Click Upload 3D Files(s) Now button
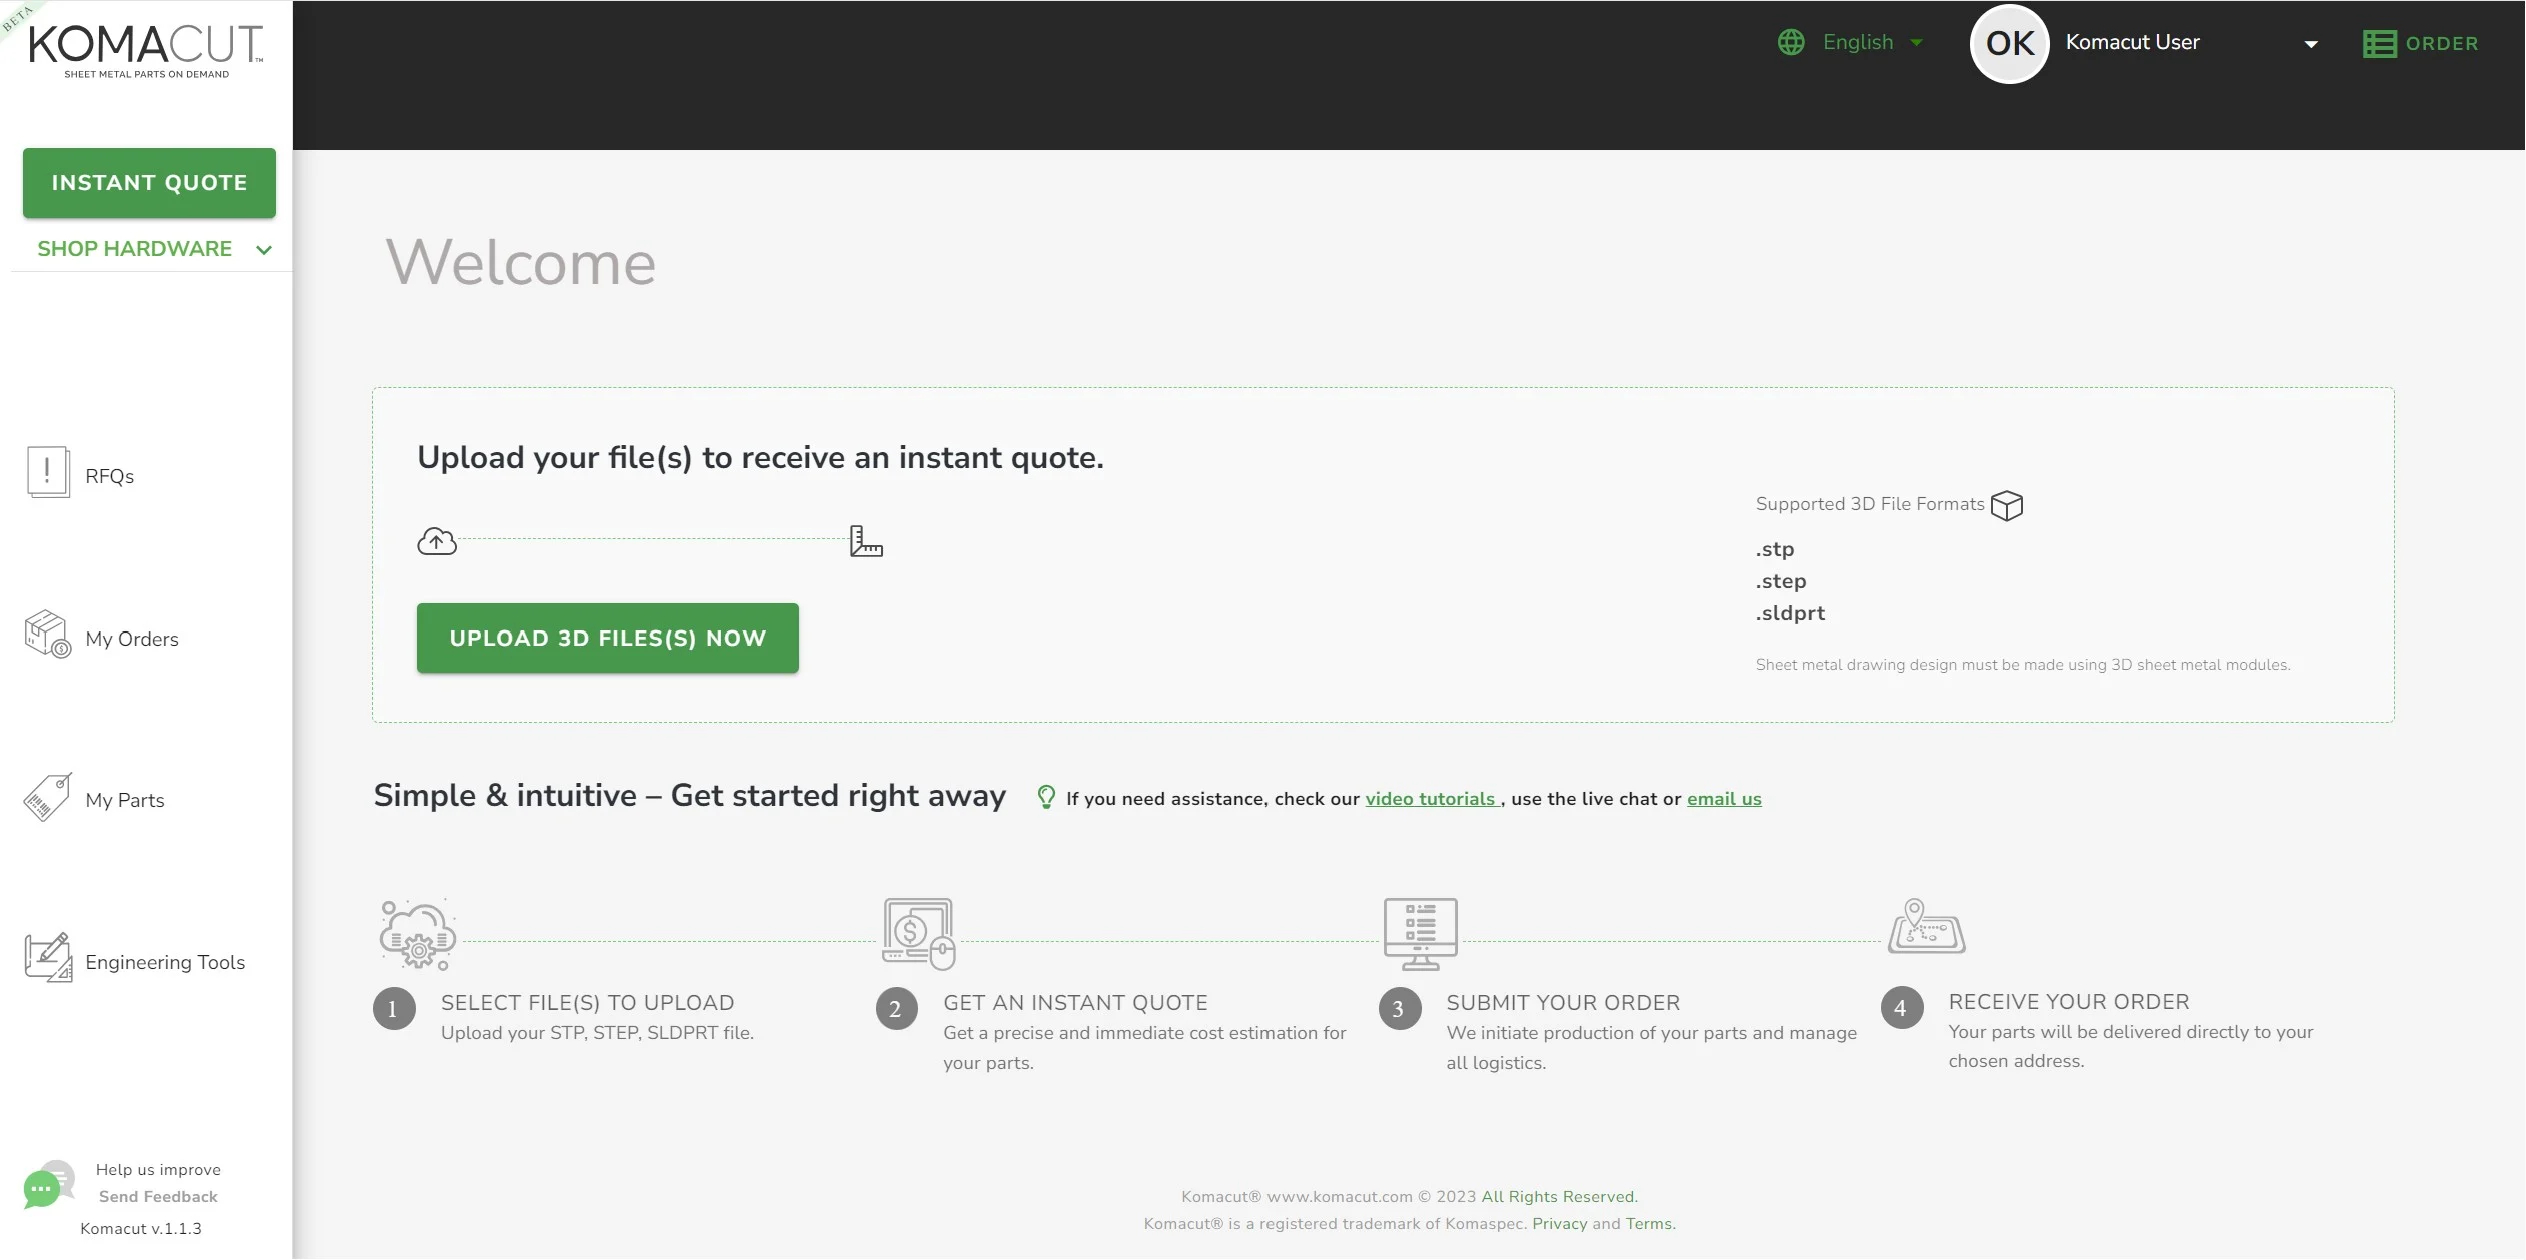 pos(607,638)
